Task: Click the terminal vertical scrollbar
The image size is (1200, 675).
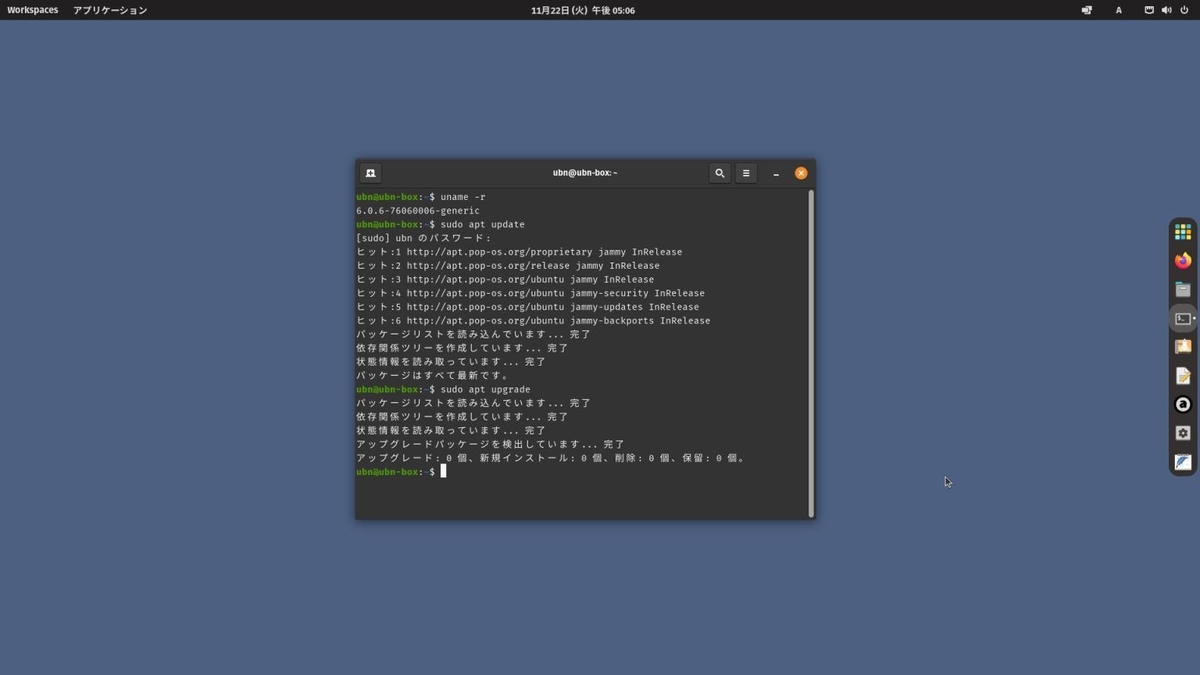Action: tap(811, 353)
